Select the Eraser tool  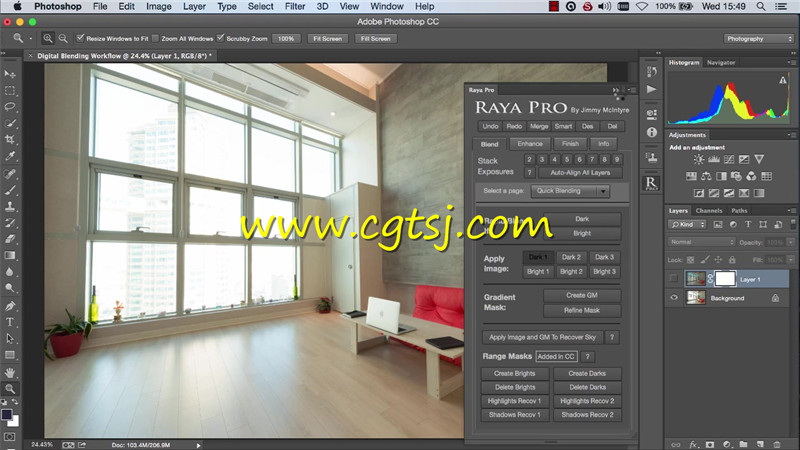(10, 239)
